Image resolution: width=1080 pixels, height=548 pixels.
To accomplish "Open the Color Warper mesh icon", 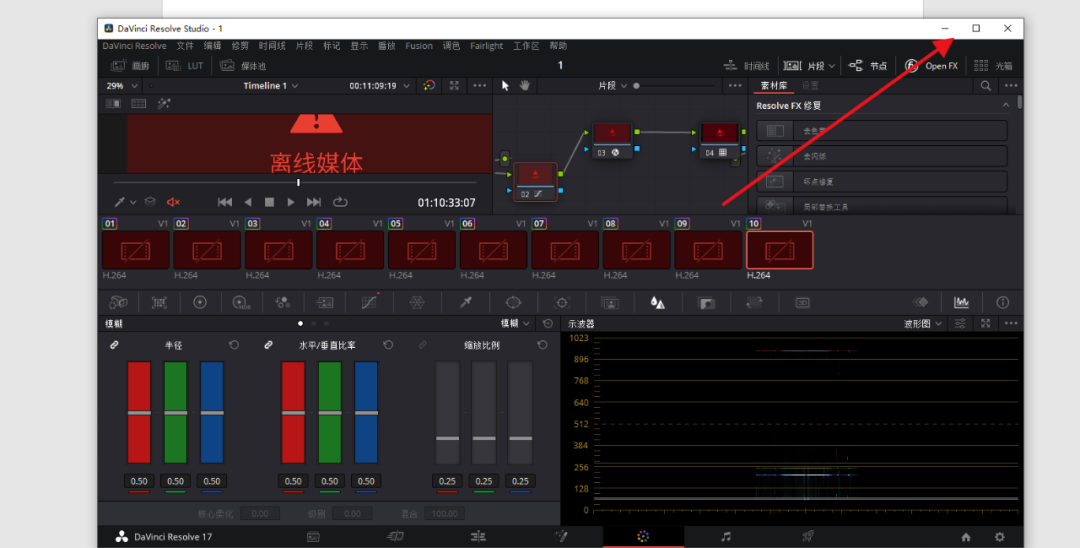I will (x=417, y=302).
